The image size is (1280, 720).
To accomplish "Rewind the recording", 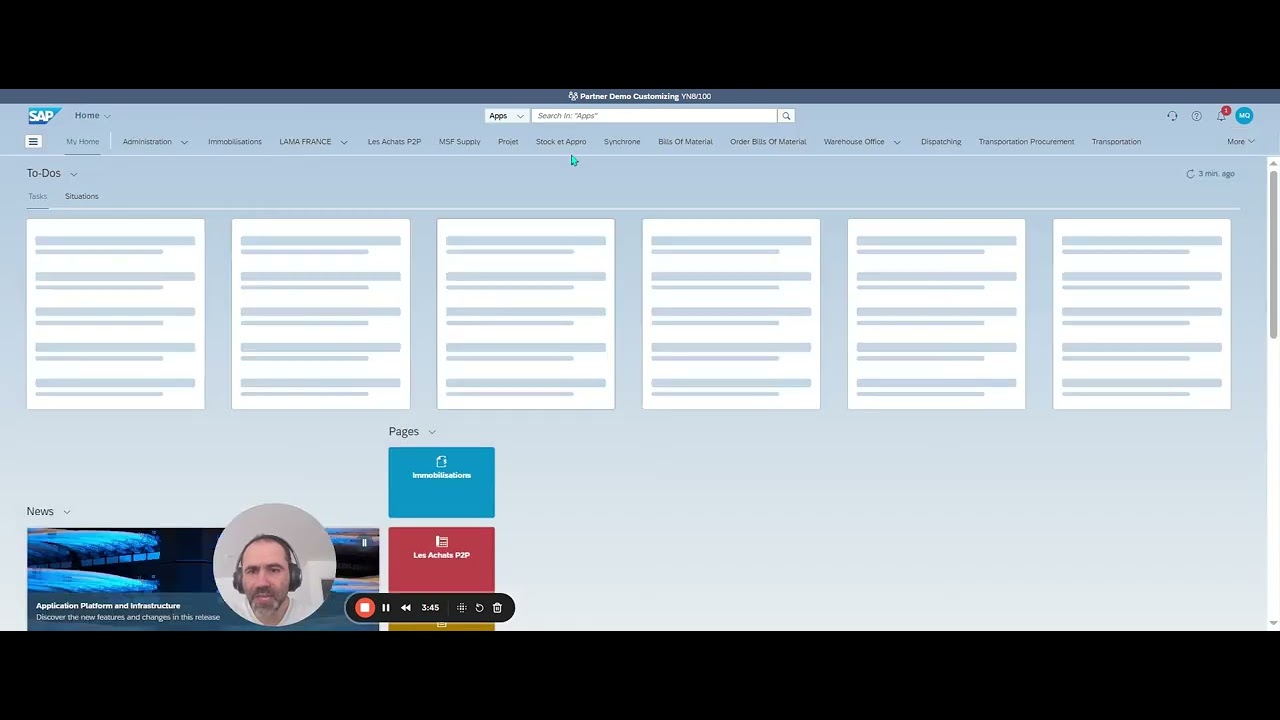I will pos(406,608).
